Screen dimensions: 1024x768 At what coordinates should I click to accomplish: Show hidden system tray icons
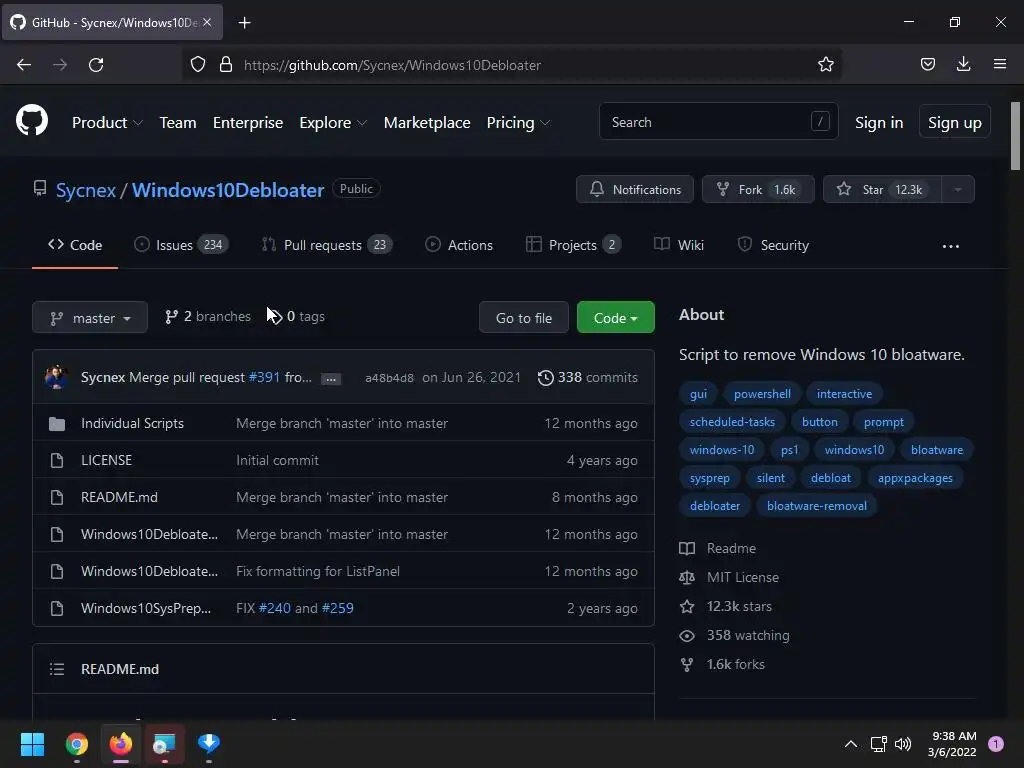click(x=851, y=744)
